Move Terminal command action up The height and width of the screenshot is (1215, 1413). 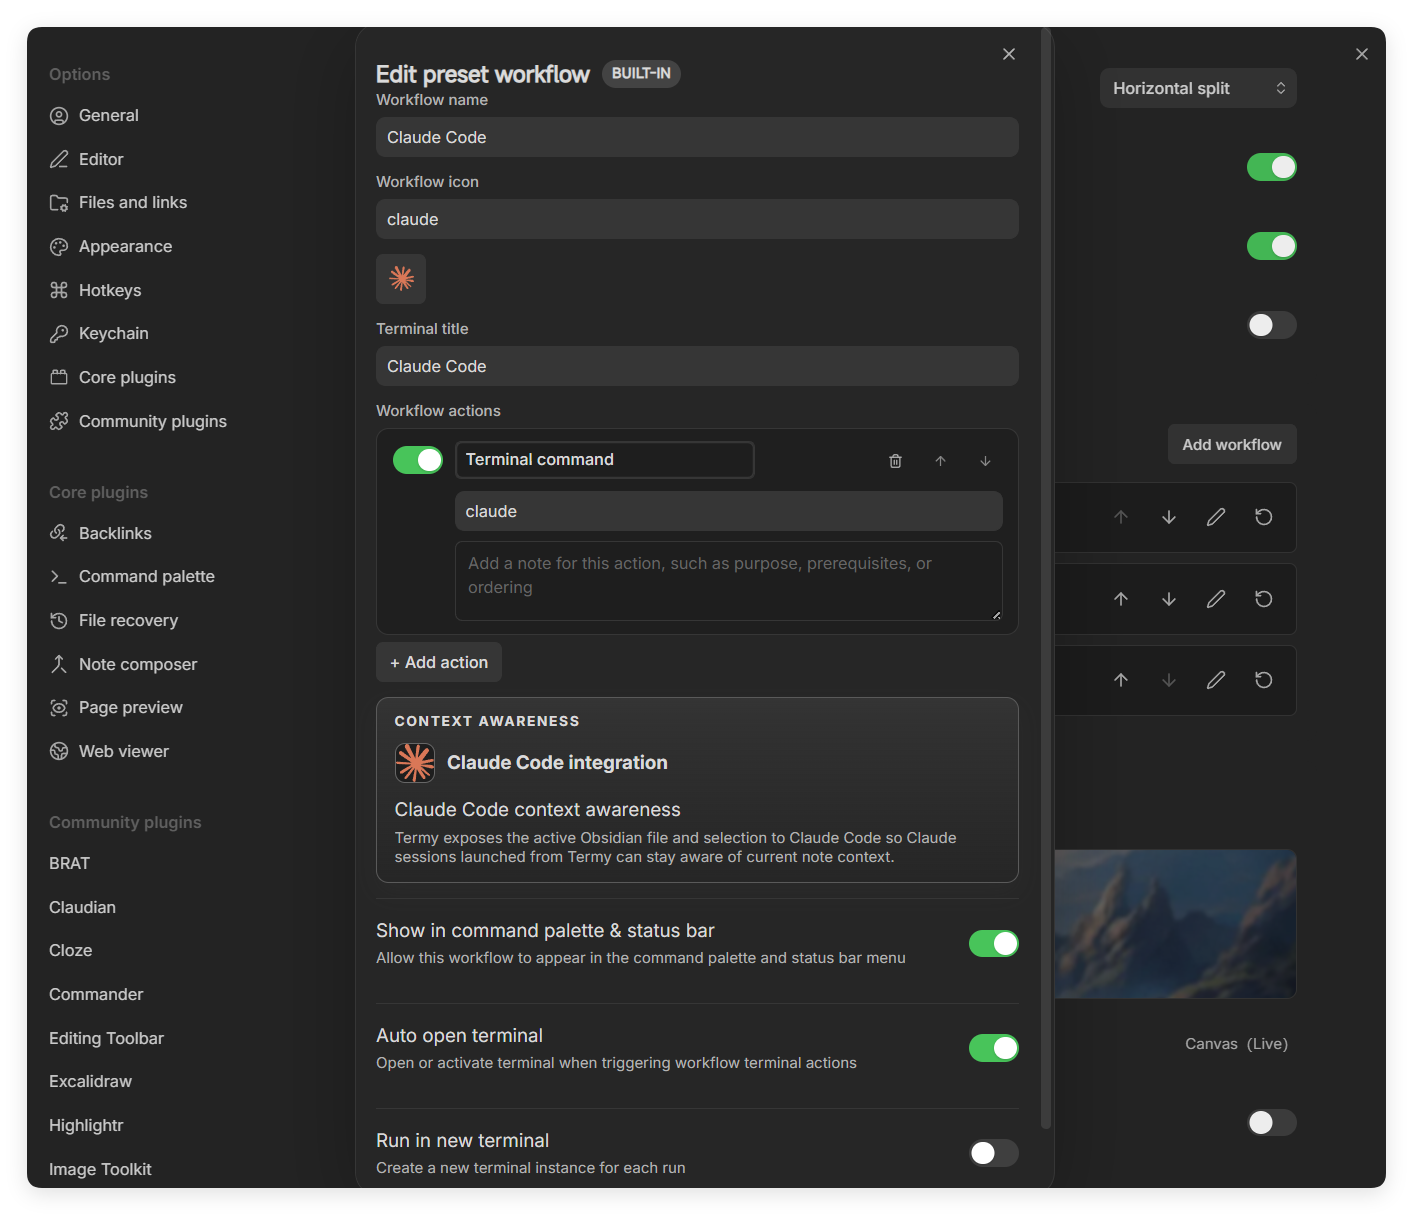pyautogui.click(x=940, y=461)
